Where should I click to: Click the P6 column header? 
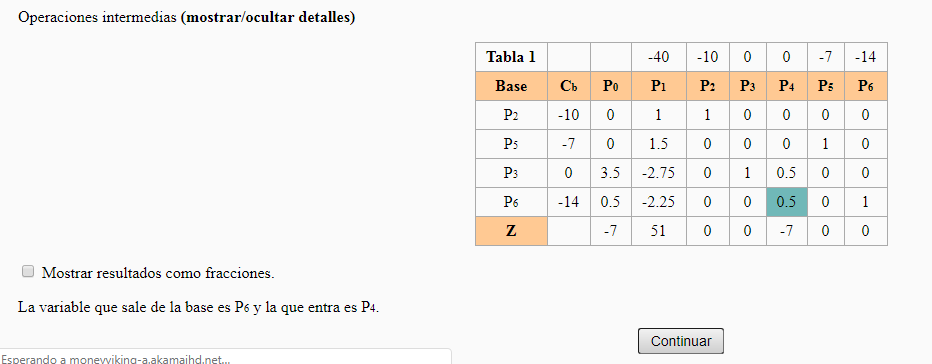(x=865, y=86)
